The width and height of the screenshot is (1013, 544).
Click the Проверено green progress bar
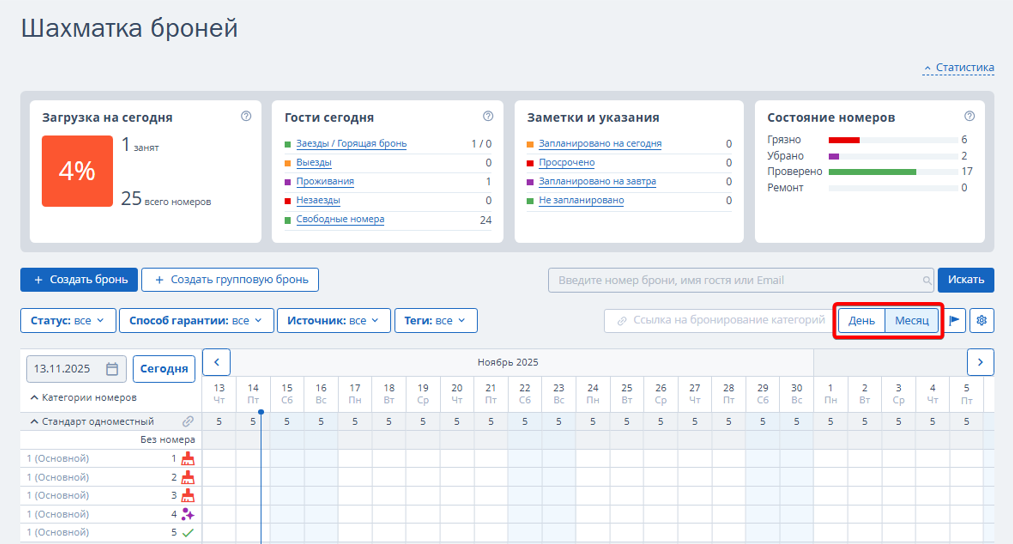pos(872,172)
